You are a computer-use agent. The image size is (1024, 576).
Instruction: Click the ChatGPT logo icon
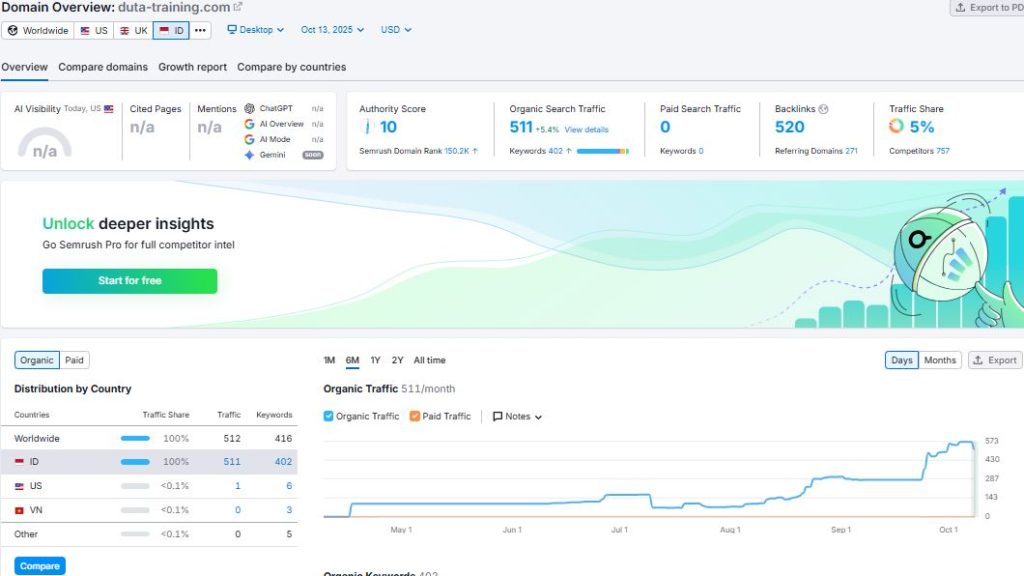point(249,108)
